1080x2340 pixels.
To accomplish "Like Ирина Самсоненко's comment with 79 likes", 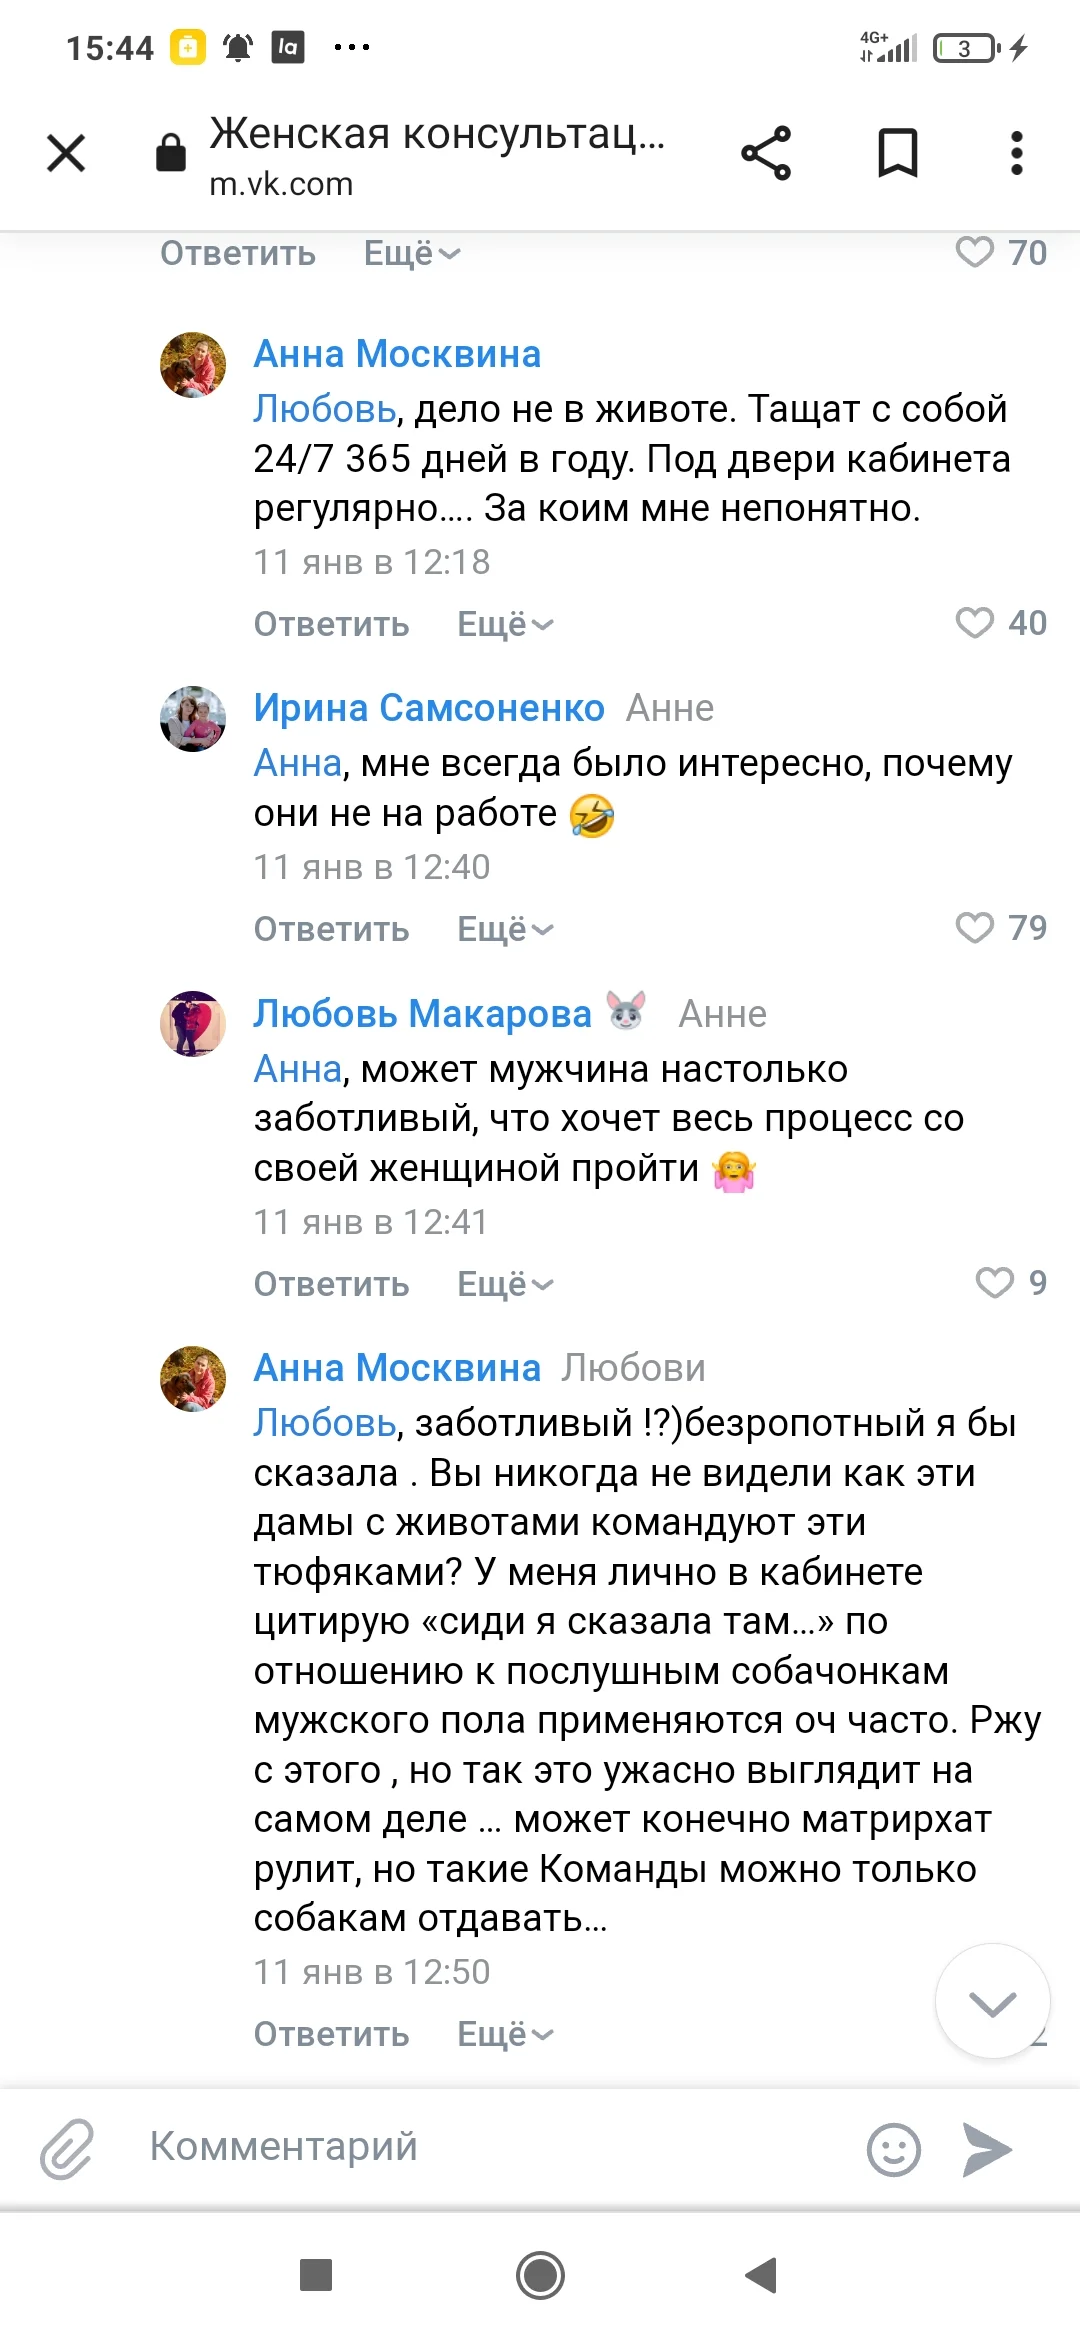I will [x=975, y=928].
